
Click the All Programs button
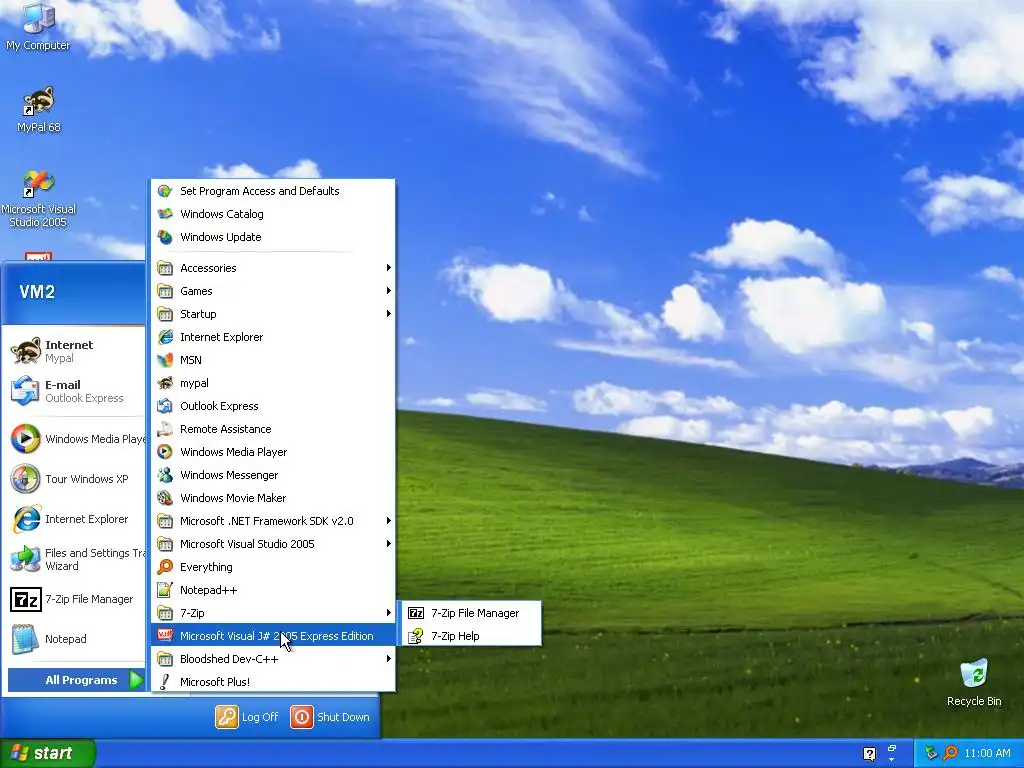(x=76, y=680)
